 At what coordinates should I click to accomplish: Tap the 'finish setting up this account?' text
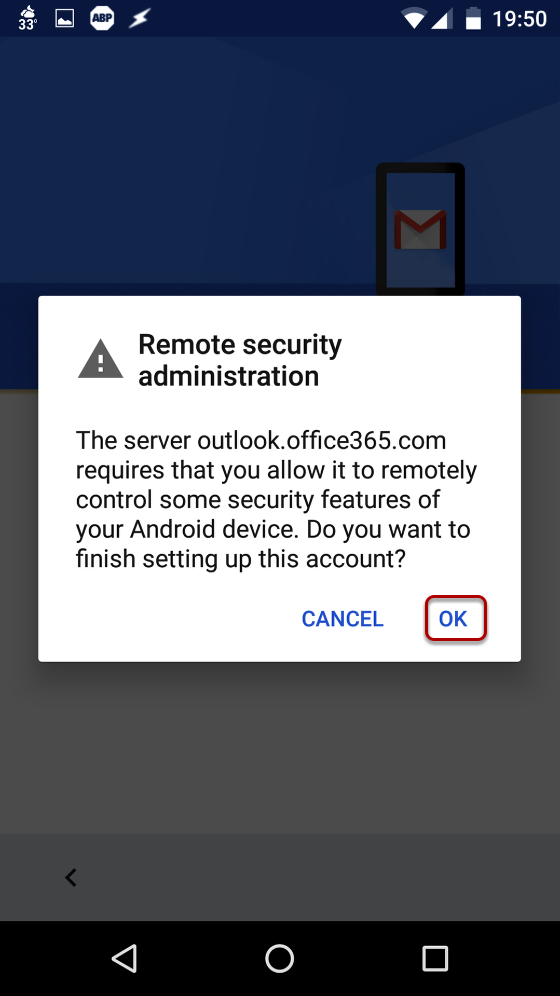241,560
